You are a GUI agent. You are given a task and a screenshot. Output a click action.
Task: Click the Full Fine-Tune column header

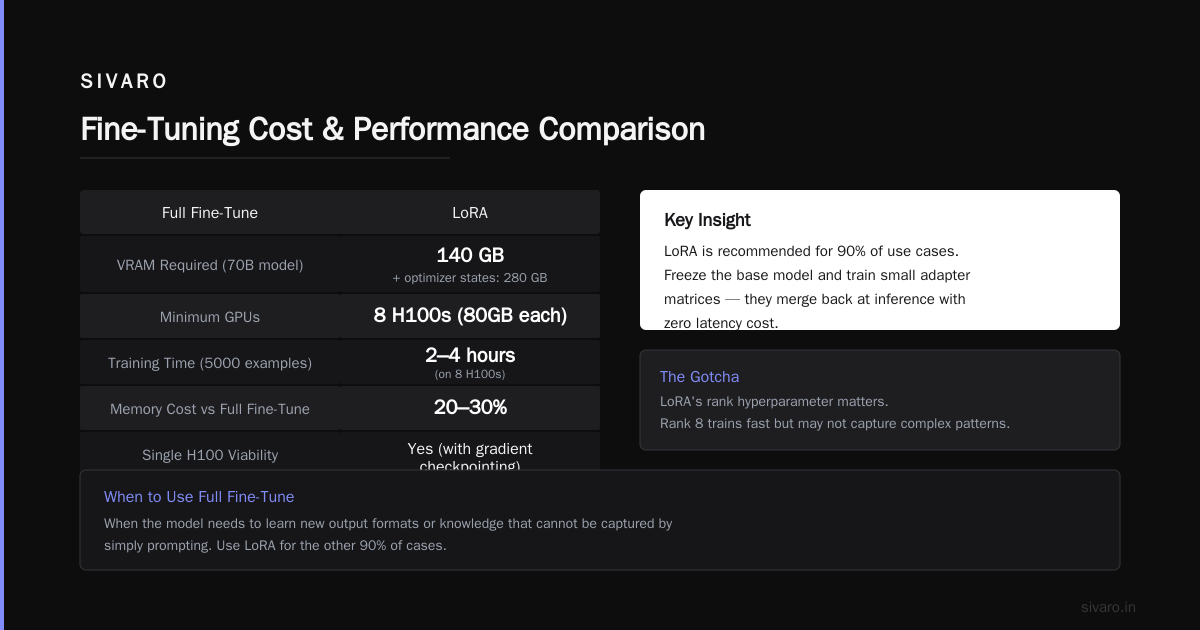(210, 213)
